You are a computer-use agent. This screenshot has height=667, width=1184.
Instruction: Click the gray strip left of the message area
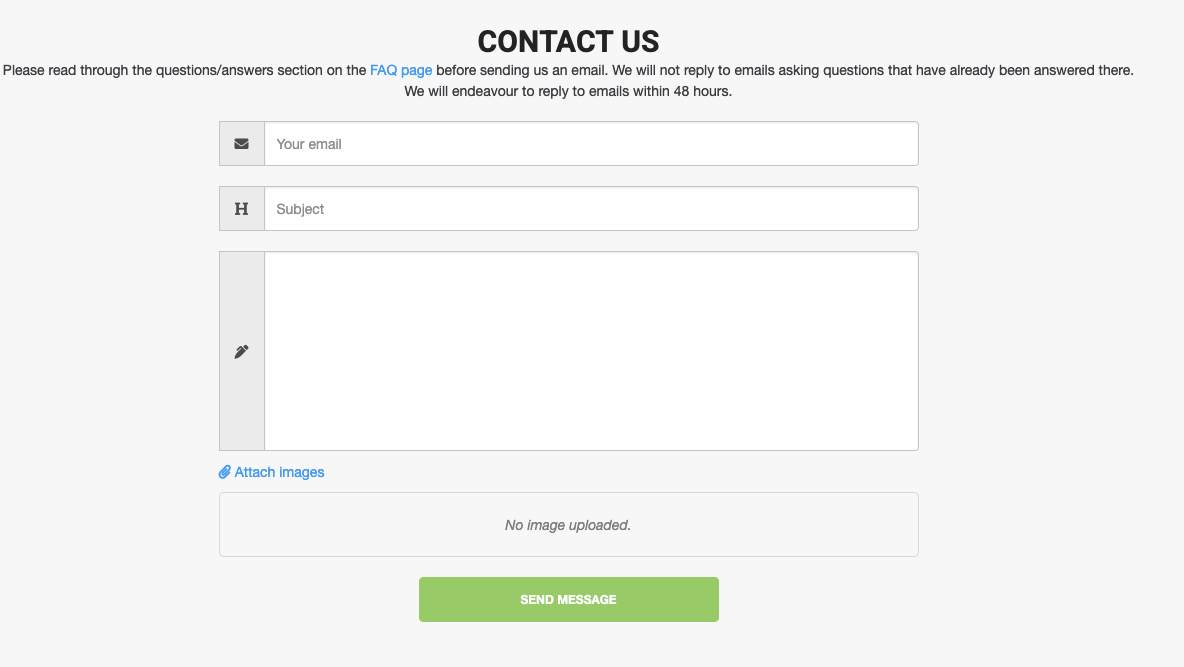(x=242, y=410)
